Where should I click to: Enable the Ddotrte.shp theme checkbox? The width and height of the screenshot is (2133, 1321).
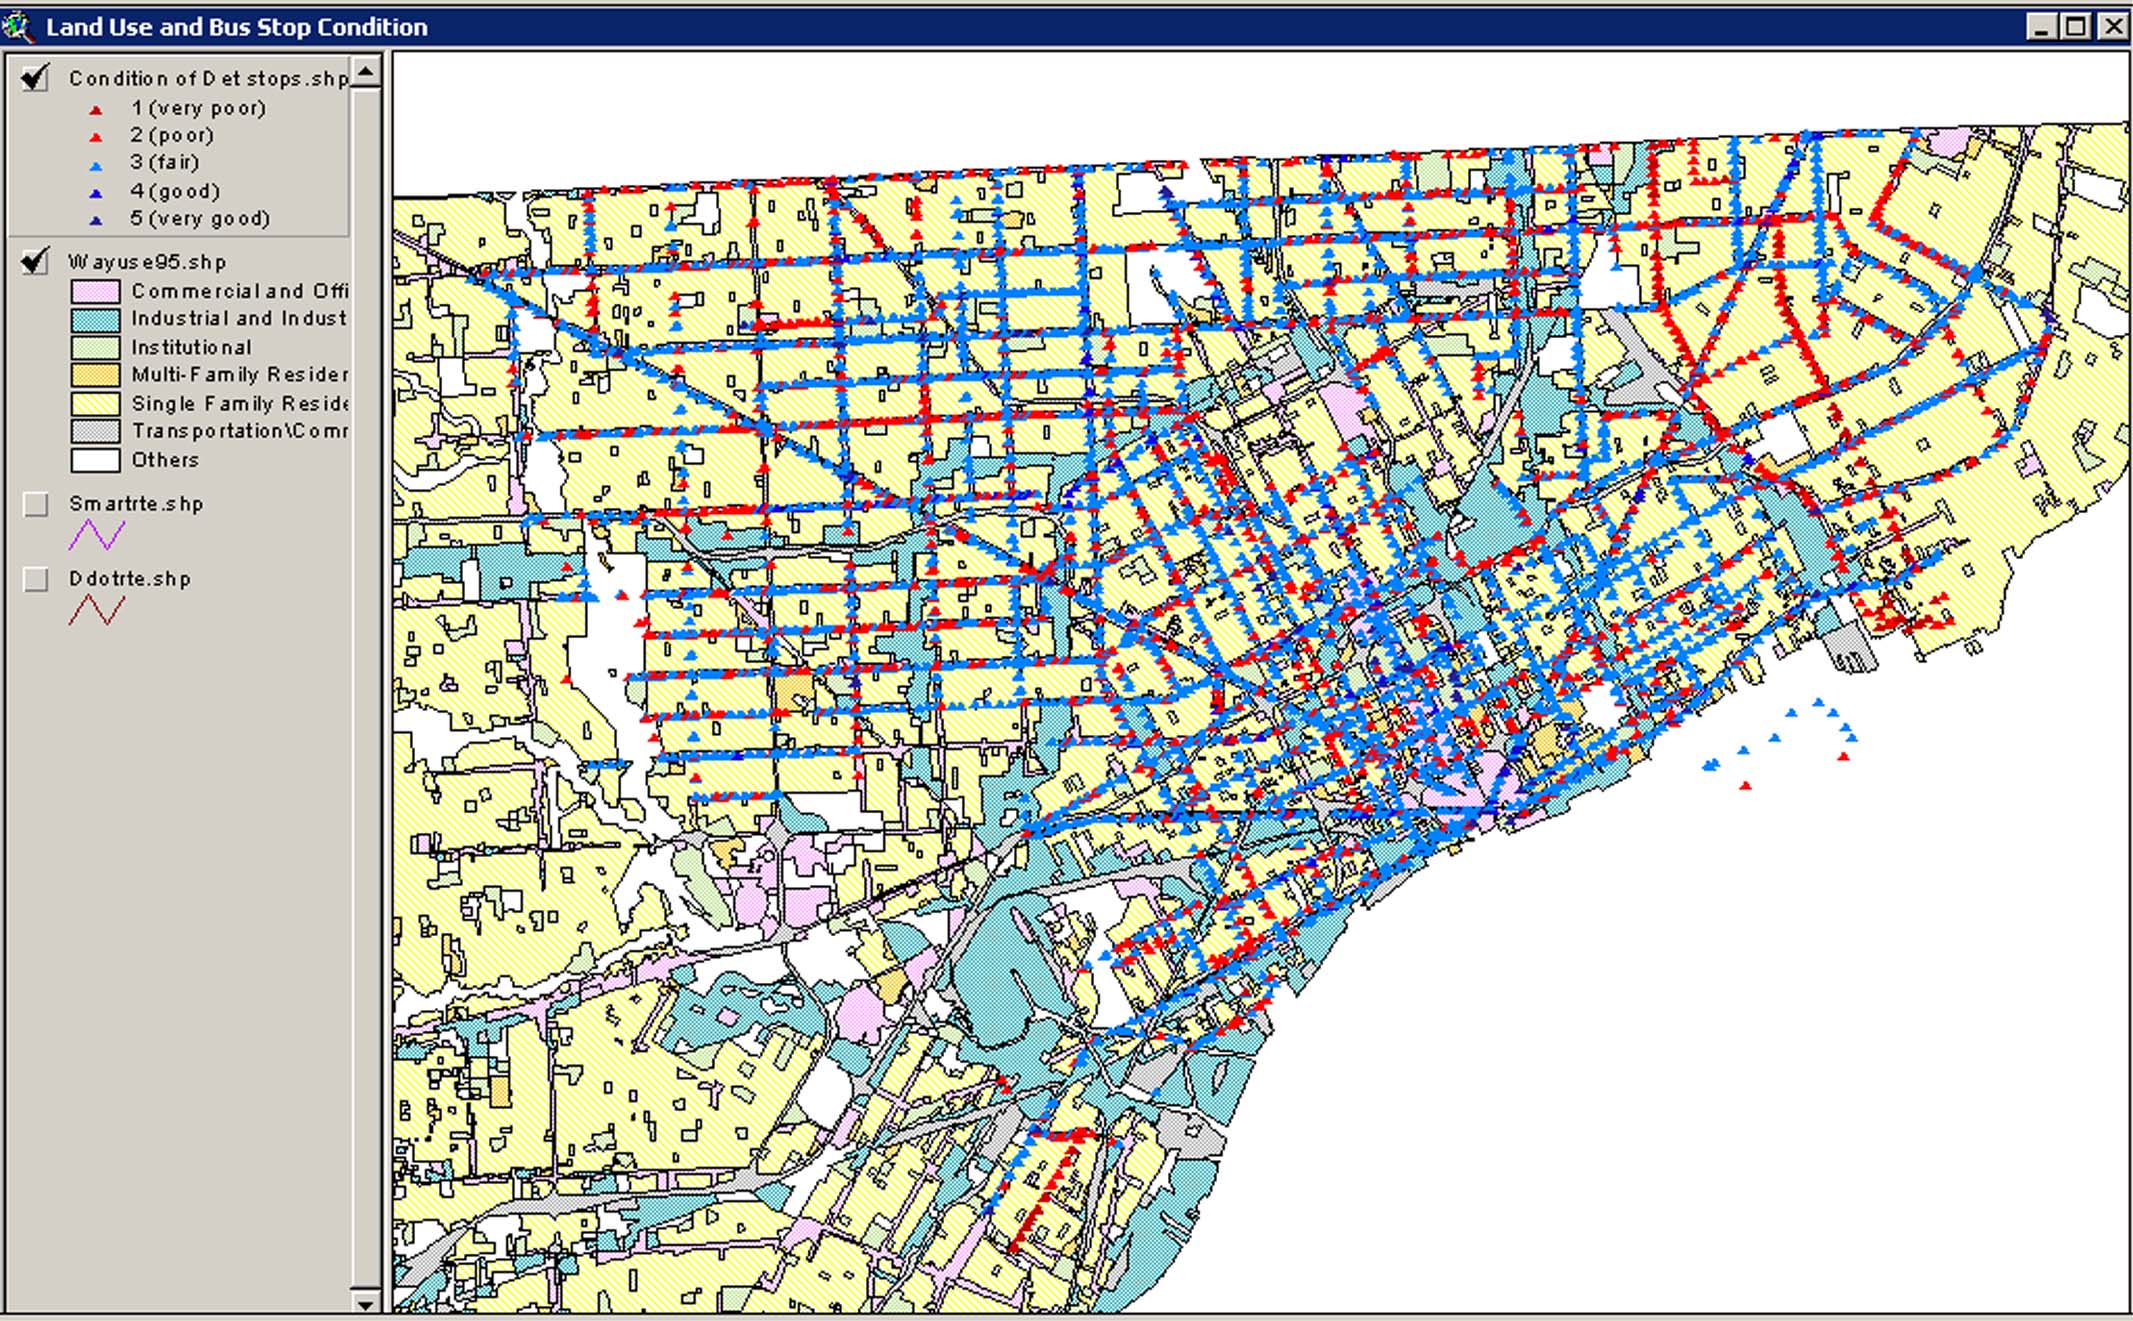[36, 579]
